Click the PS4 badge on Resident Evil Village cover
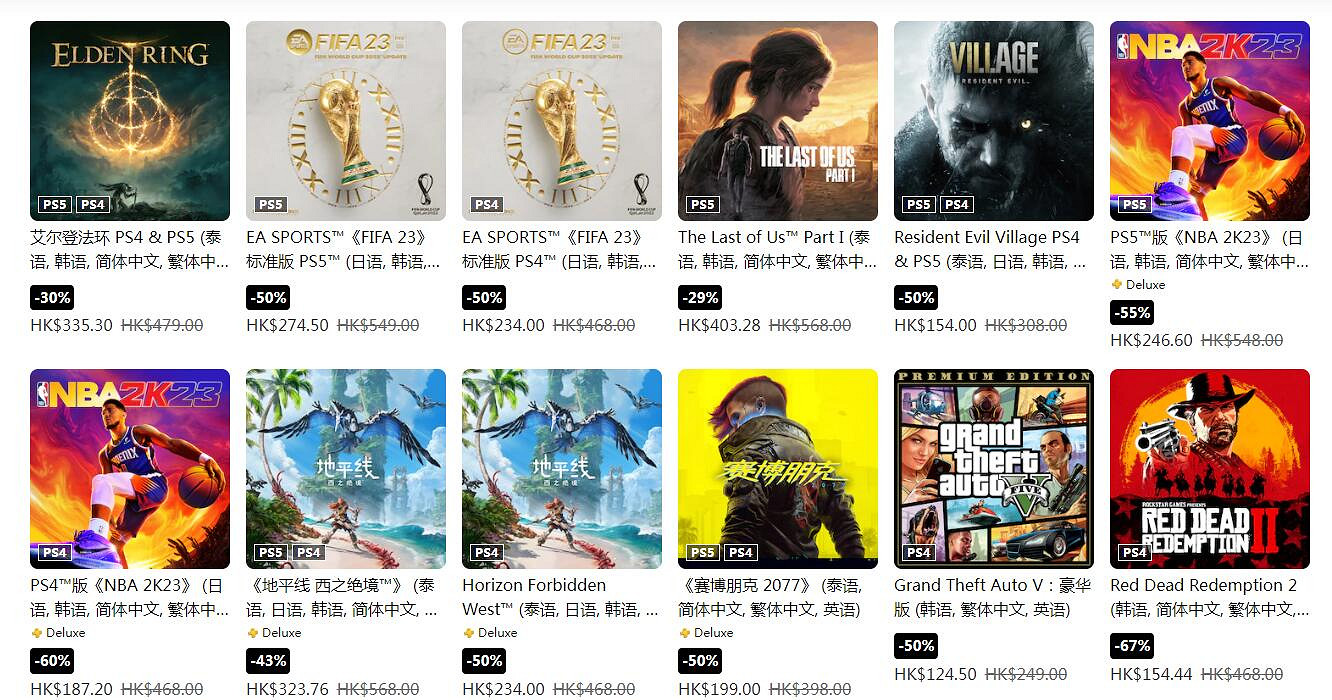The width and height of the screenshot is (1332, 700). pyautogui.click(x=957, y=204)
